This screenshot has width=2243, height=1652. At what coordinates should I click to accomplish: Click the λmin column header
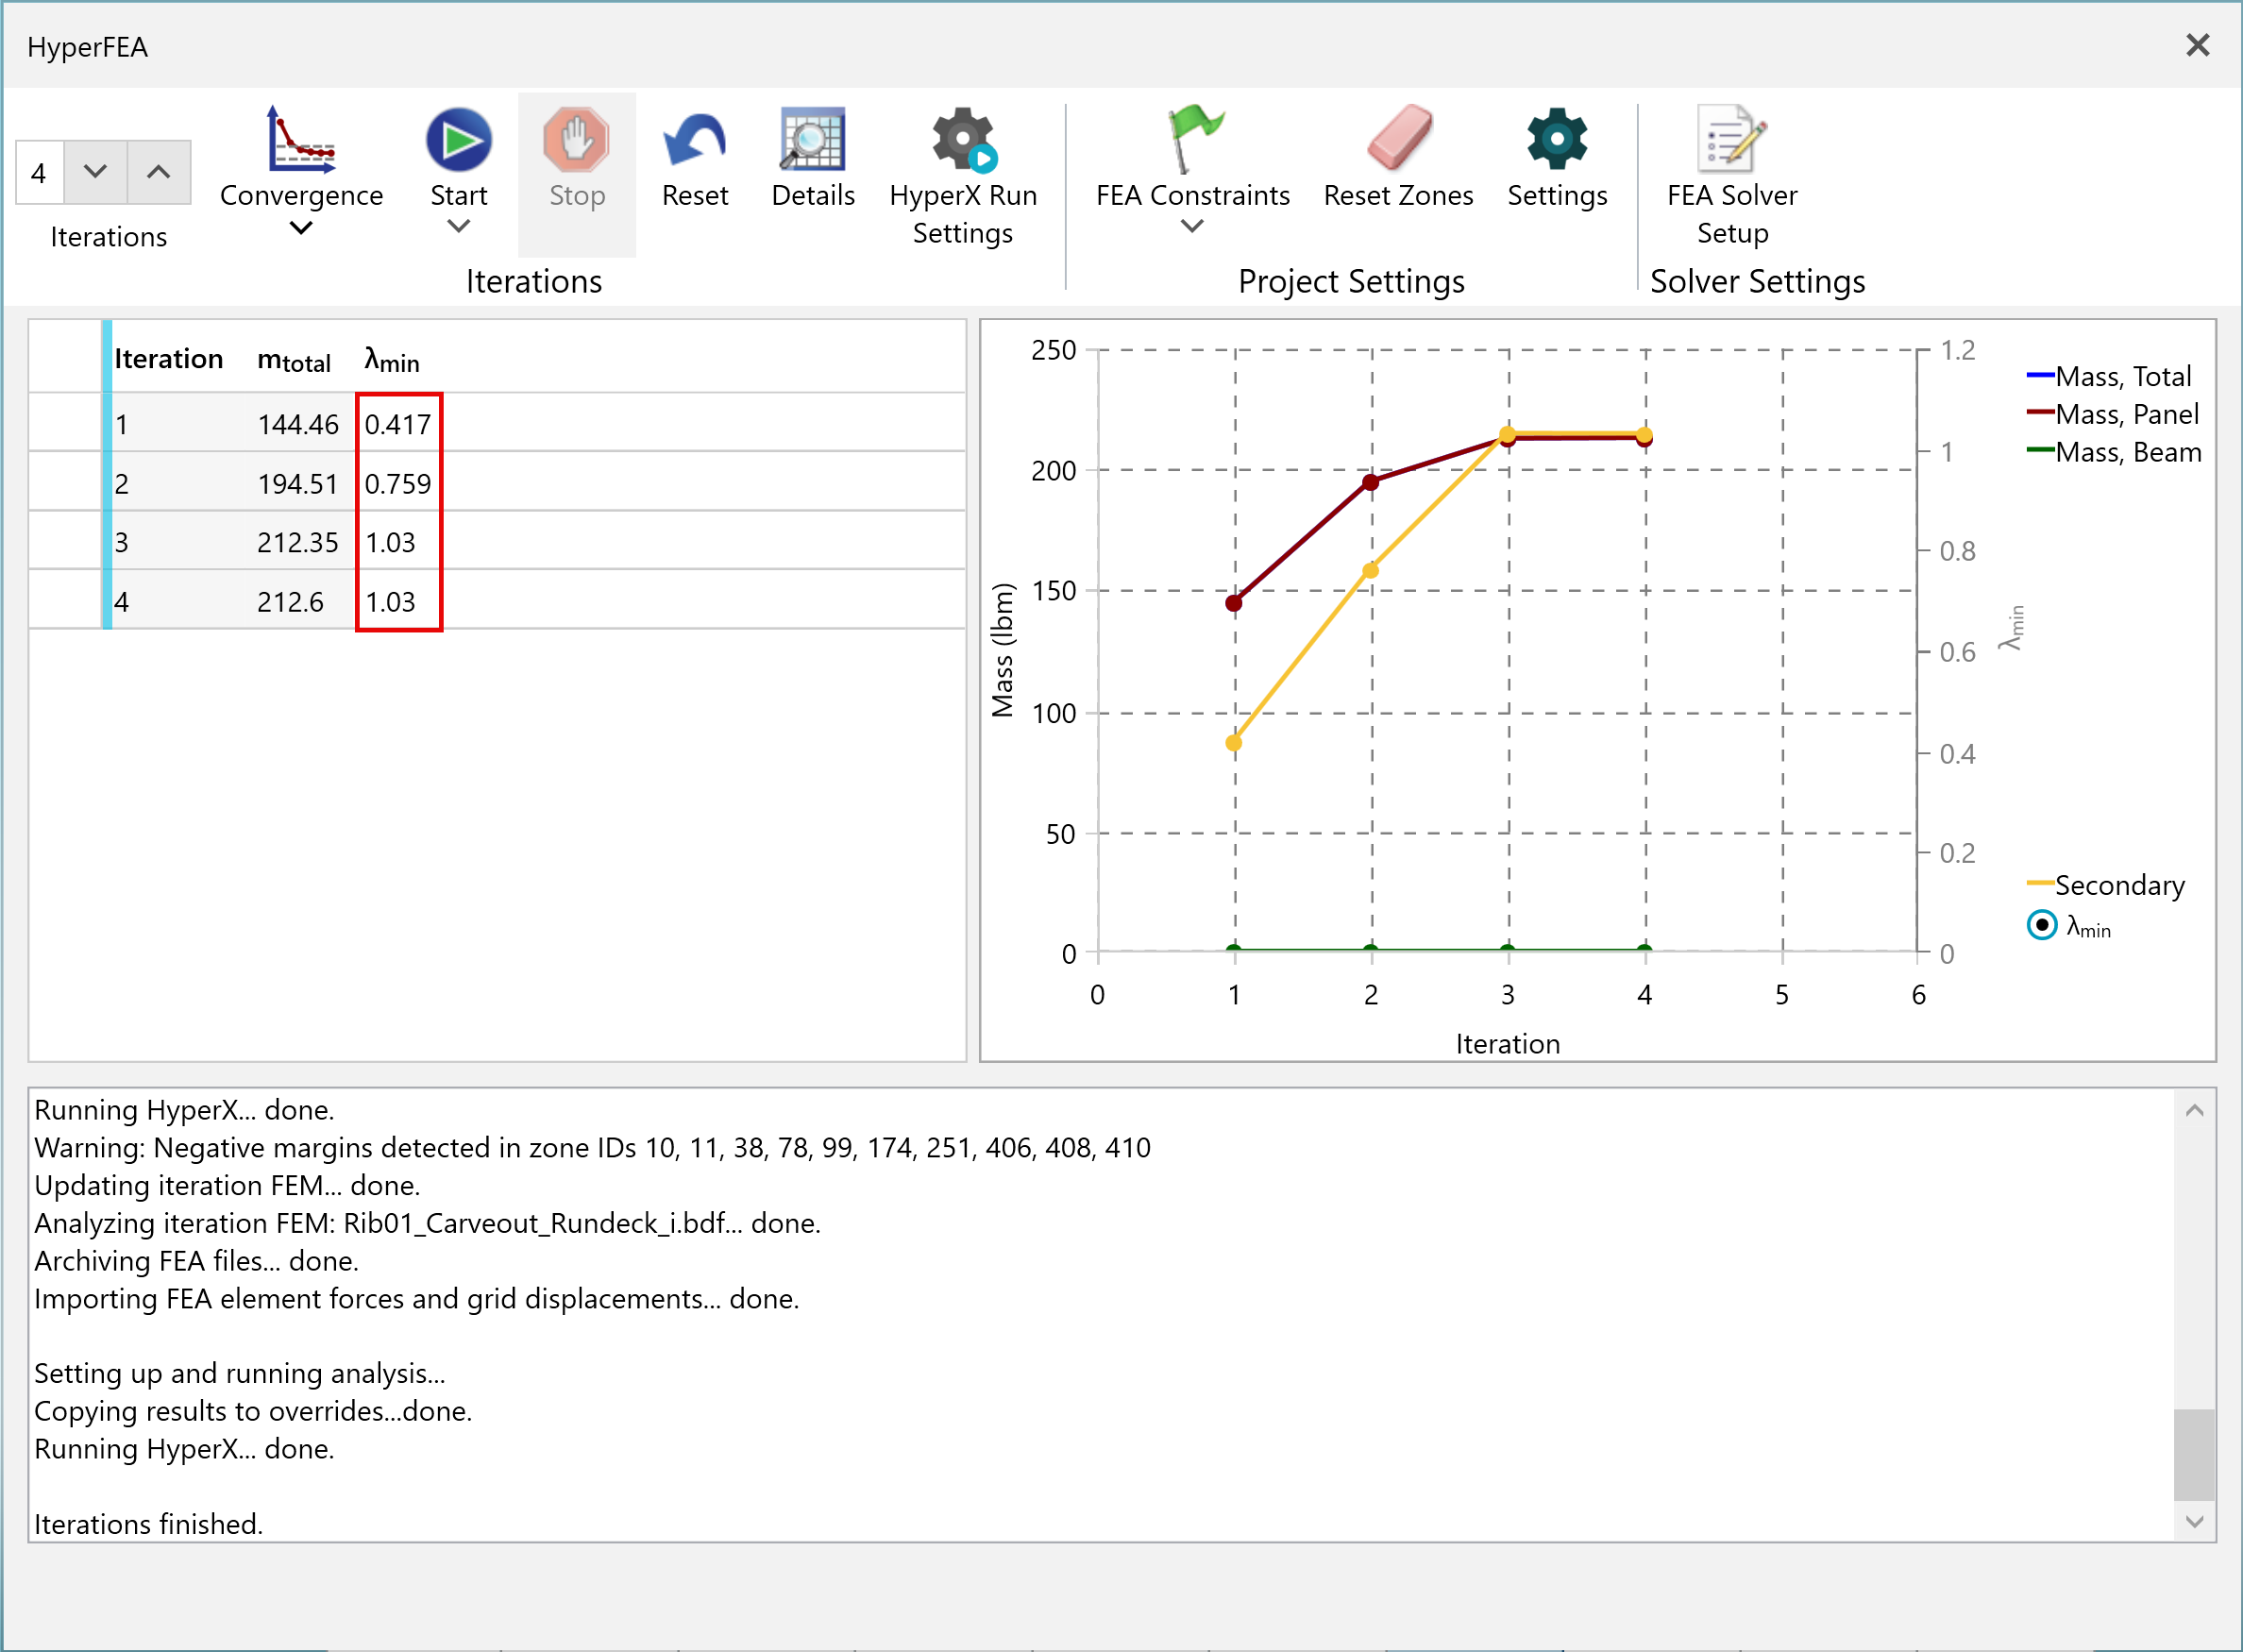tap(392, 360)
